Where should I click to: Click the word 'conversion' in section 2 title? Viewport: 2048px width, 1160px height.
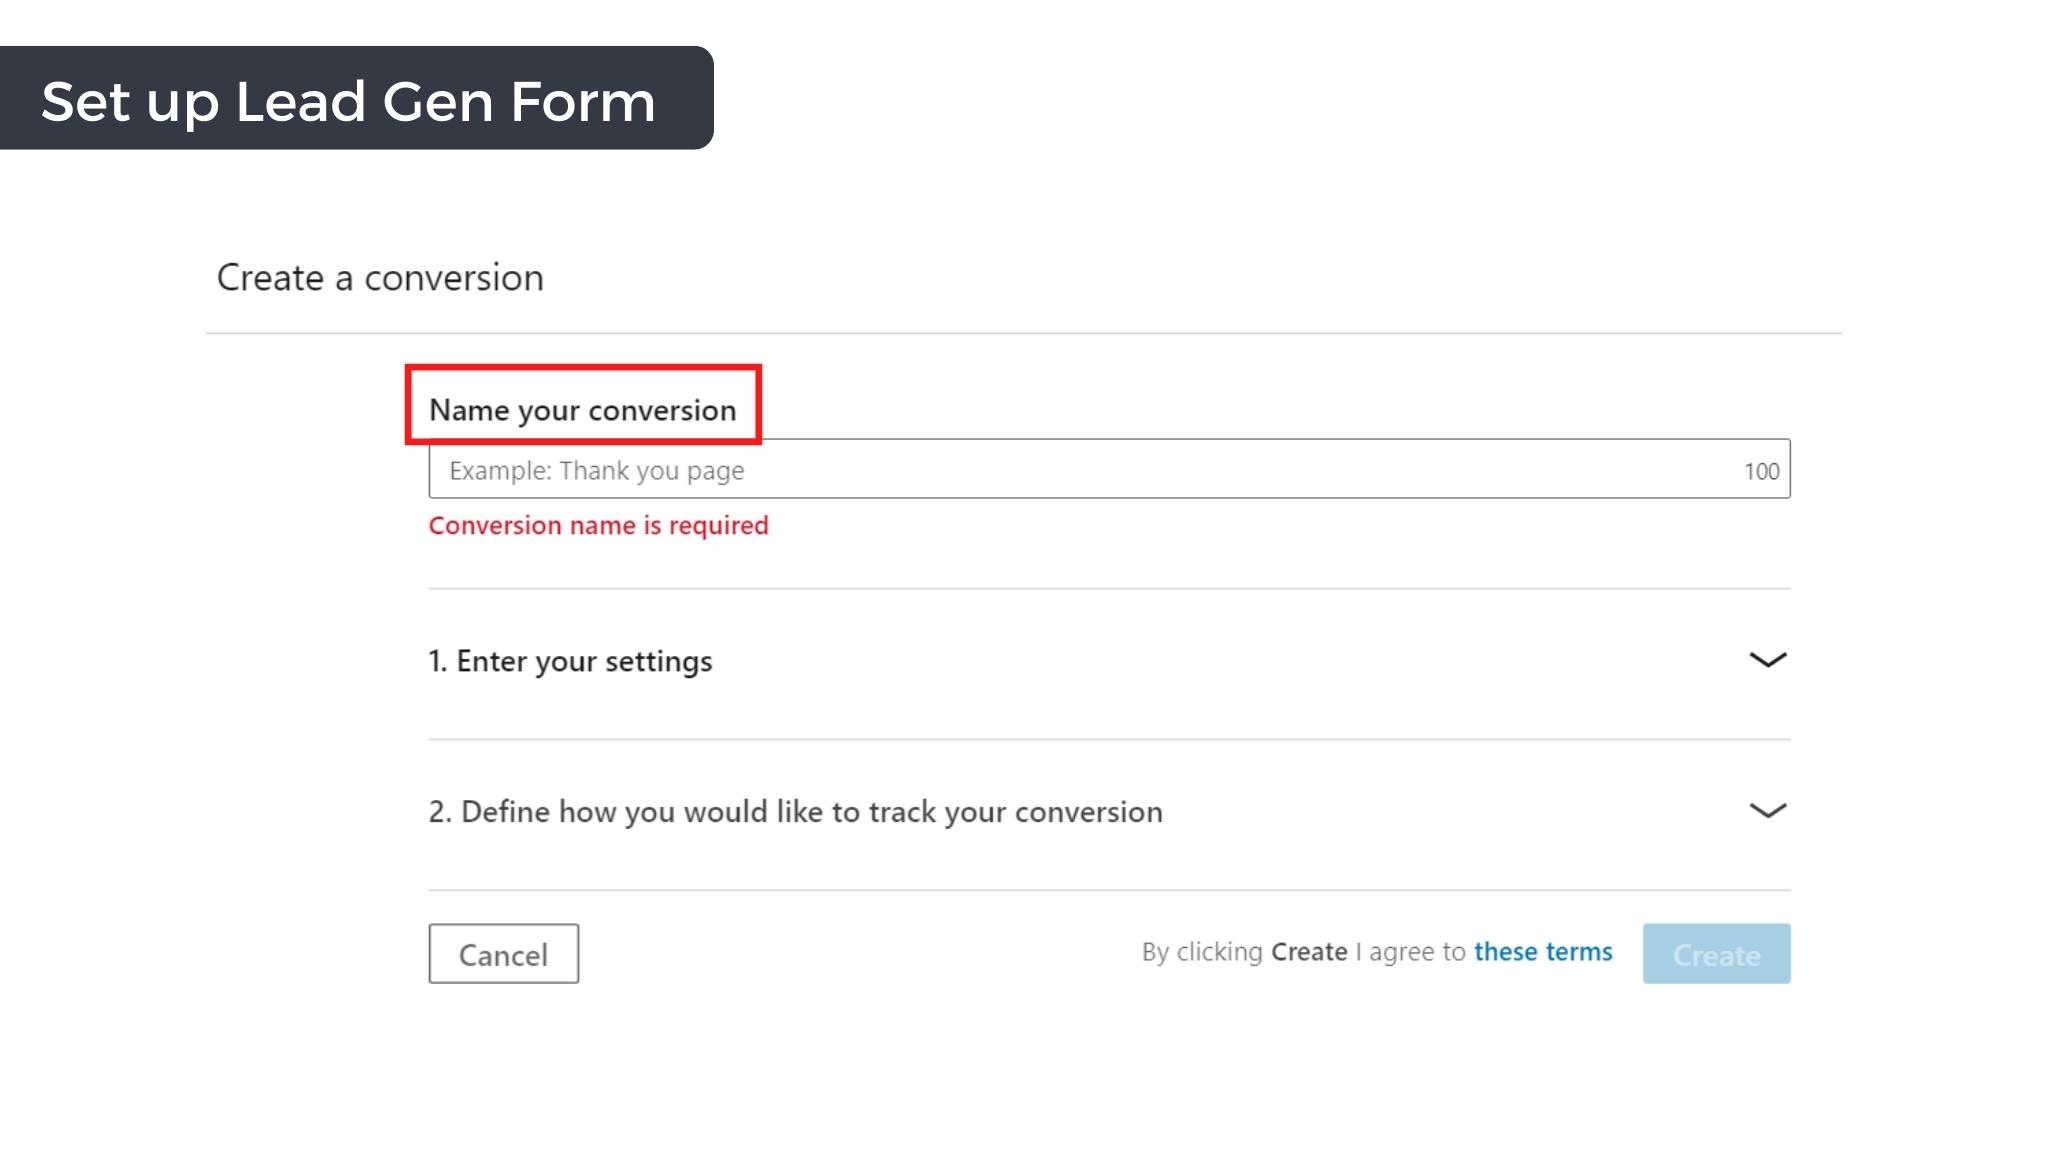click(x=1088, y=812)
